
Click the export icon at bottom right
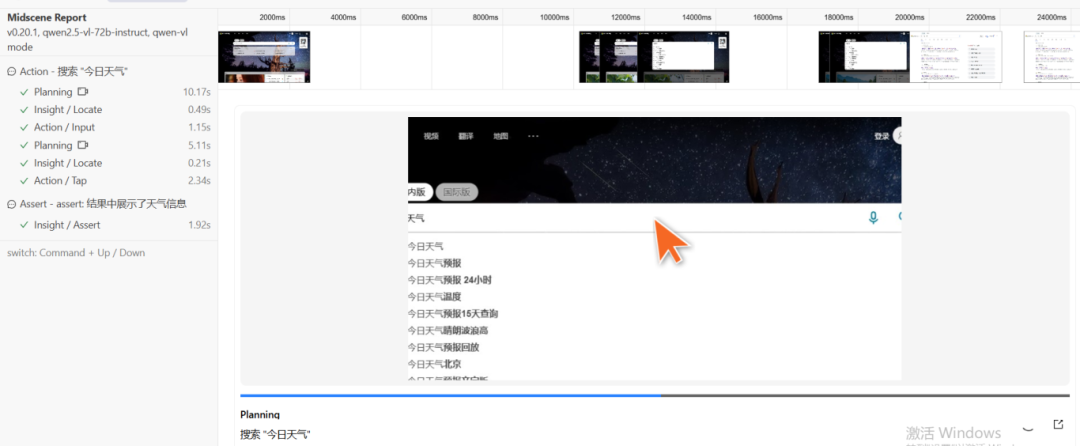coord(1059,424)
